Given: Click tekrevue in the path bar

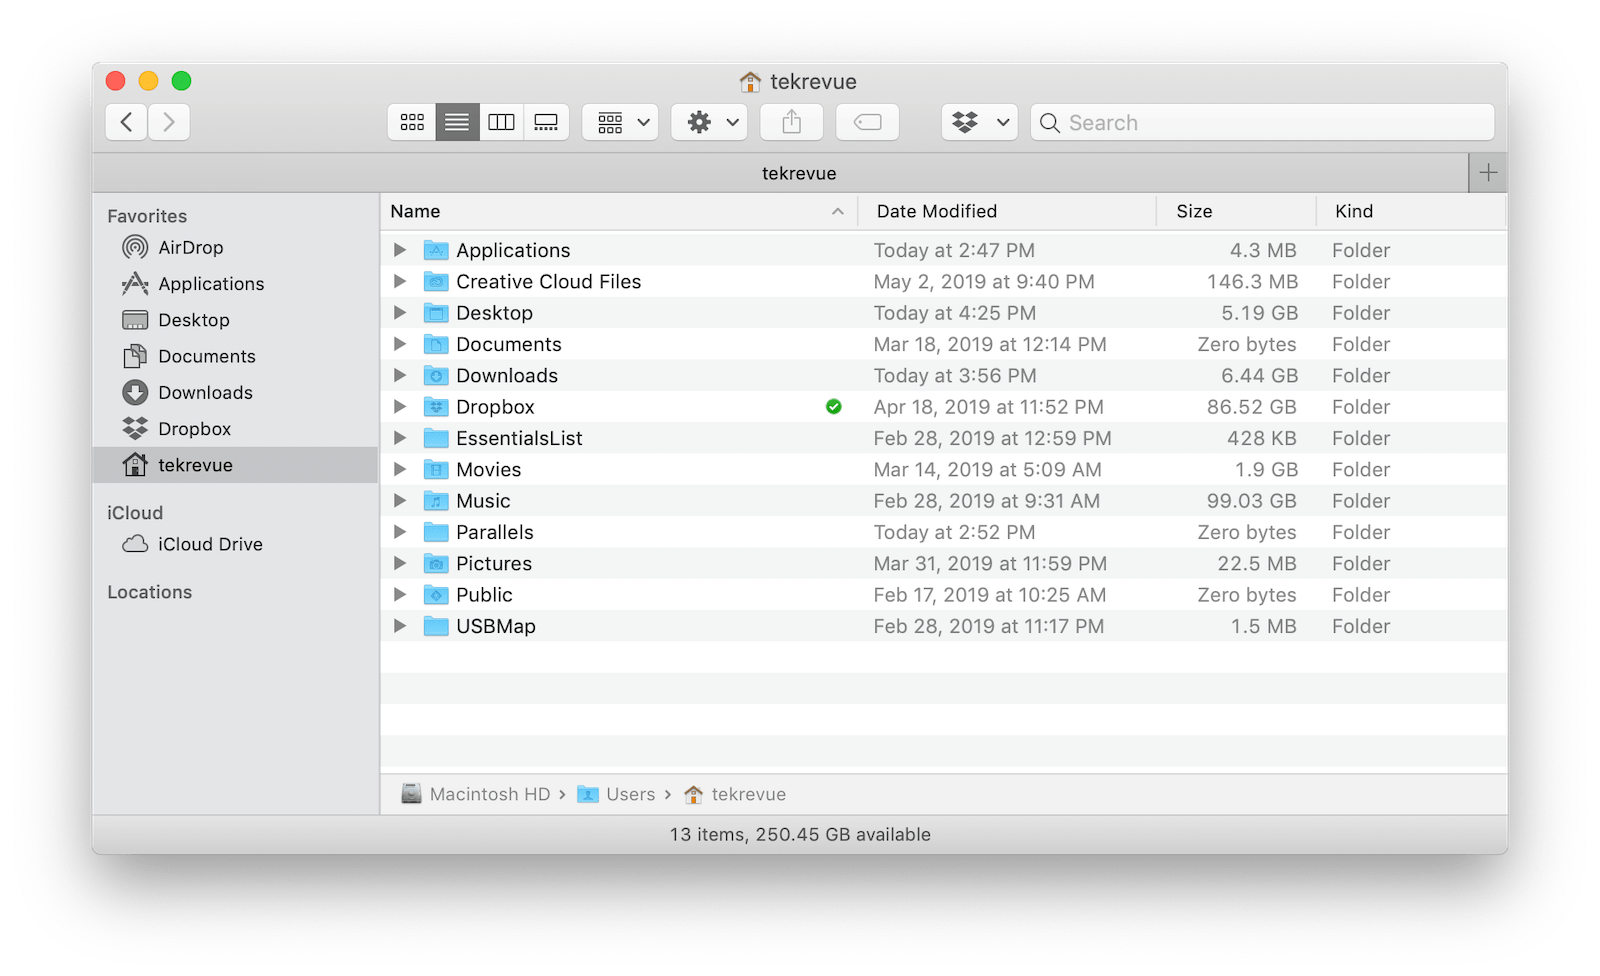Looking at the screenshot, I should click(x=736, y=794).
